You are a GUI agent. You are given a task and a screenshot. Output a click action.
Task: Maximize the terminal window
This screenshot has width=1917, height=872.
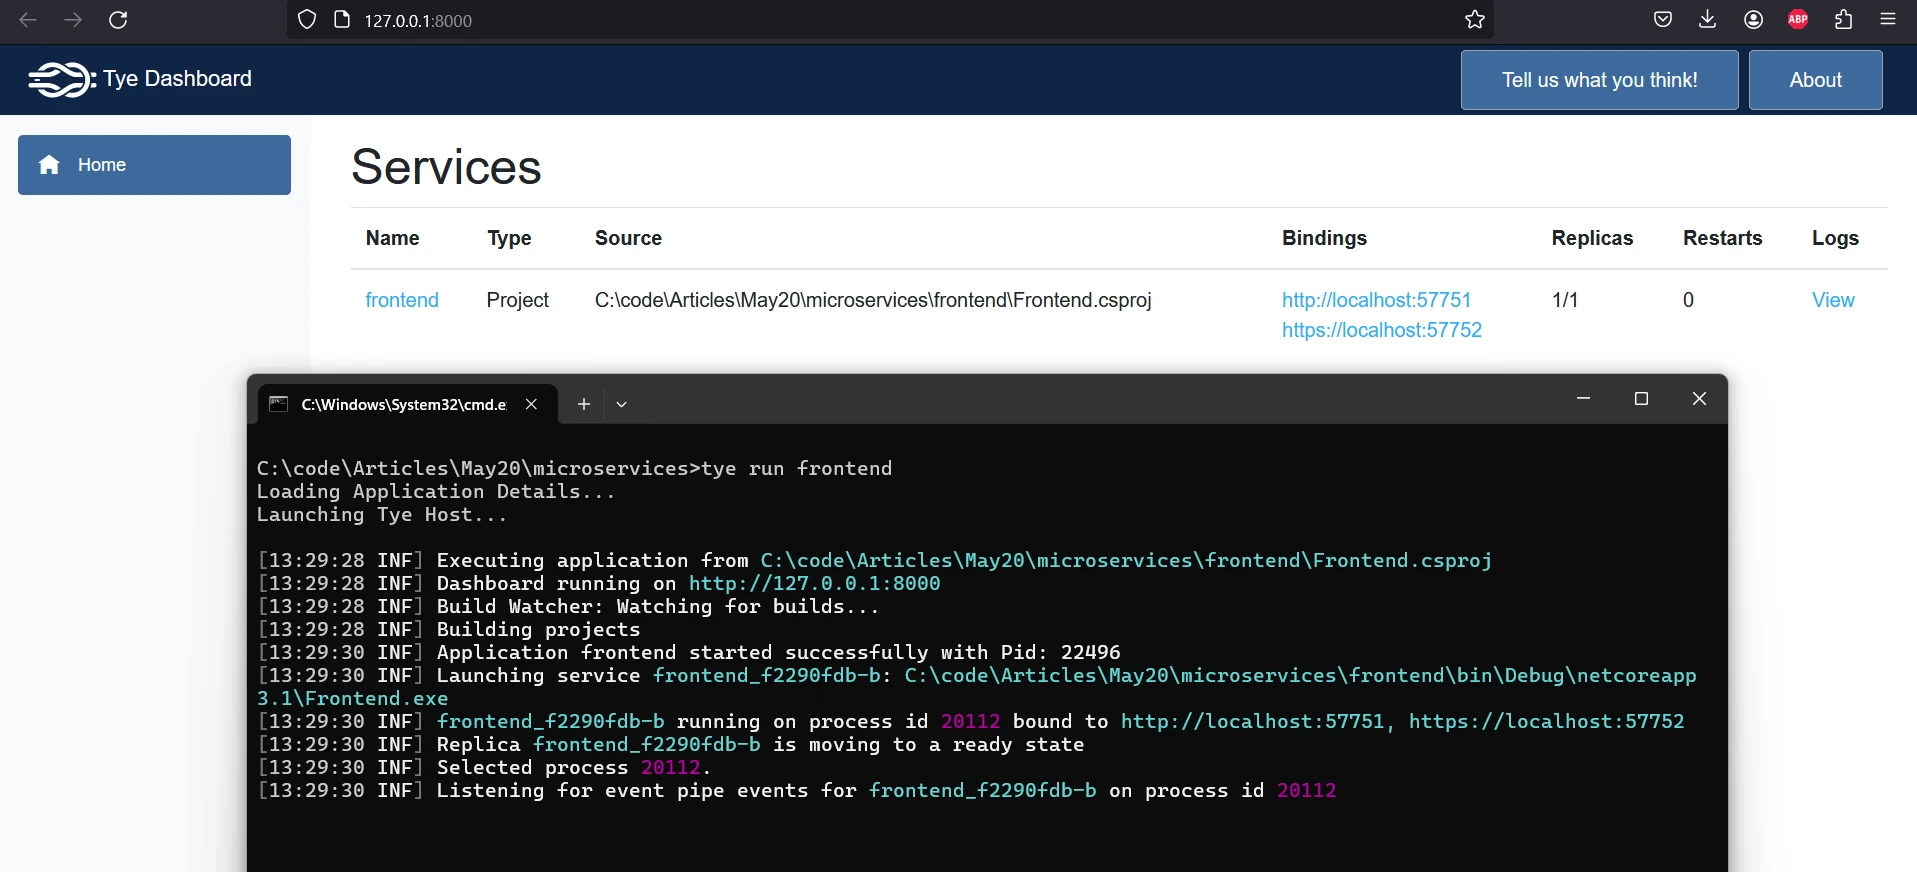[x=1641, y=399]
